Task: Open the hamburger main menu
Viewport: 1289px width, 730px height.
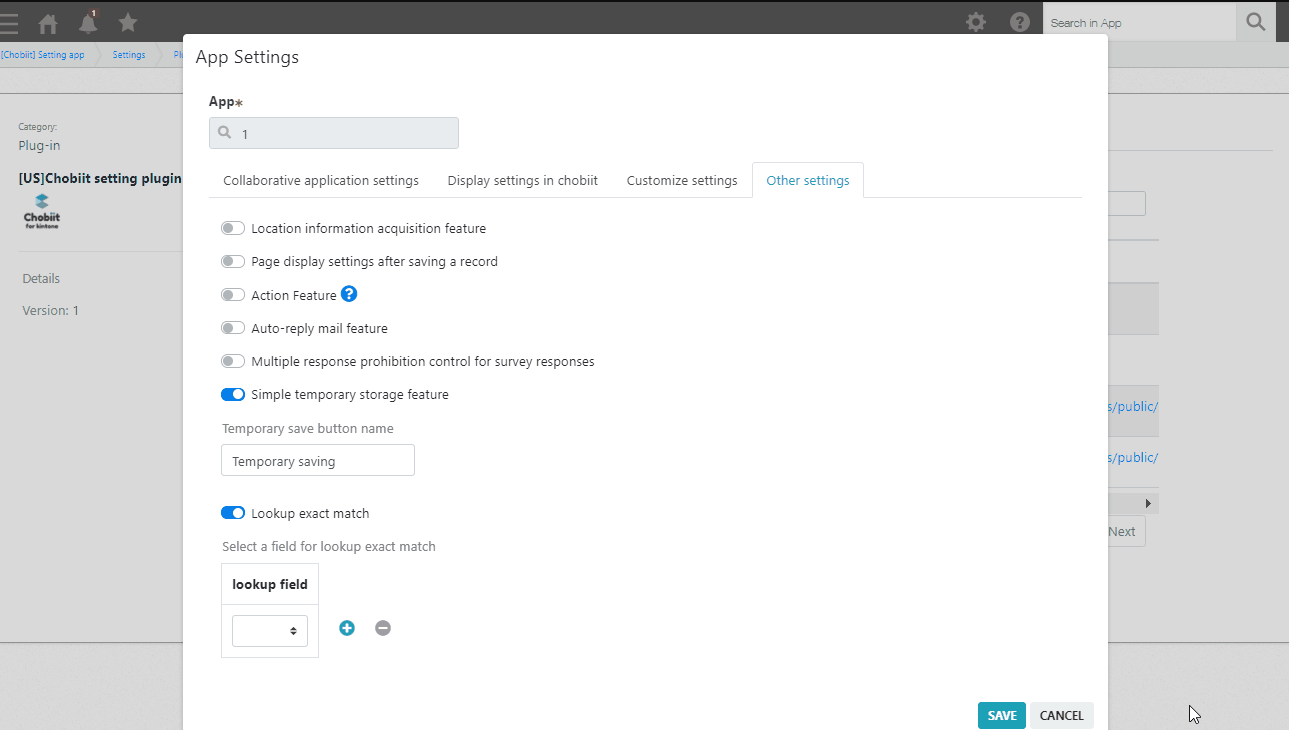Action: pyautogui.click(x=8, y=23)
